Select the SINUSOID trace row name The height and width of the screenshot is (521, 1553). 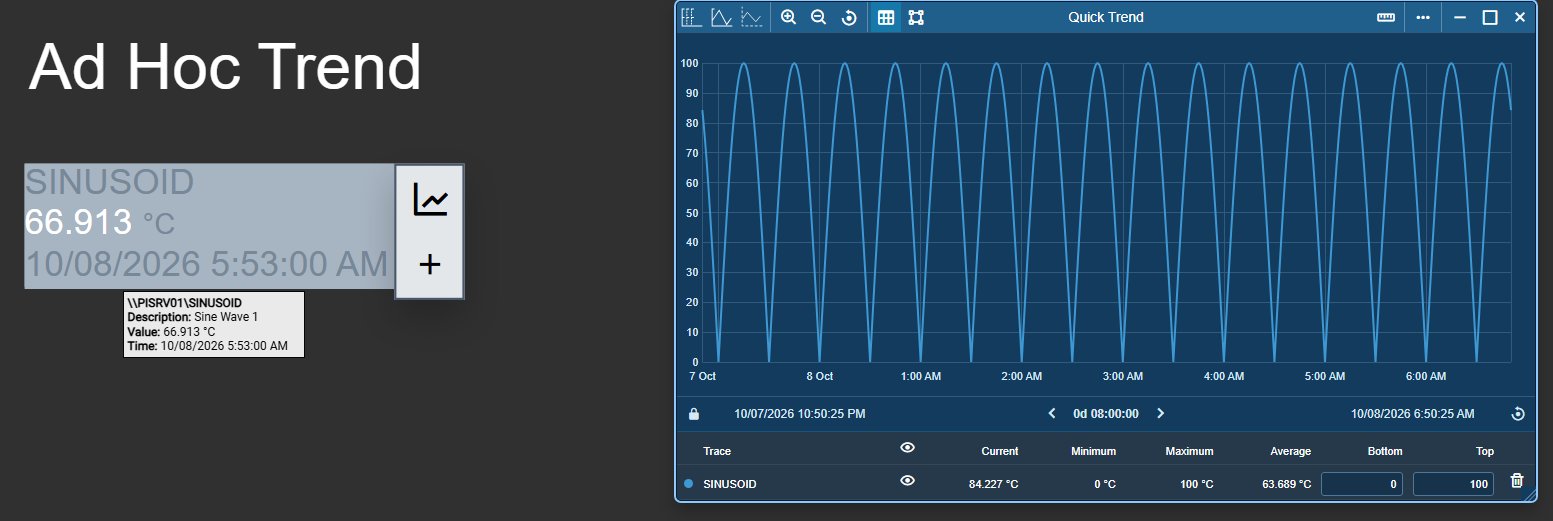[730, 484]
